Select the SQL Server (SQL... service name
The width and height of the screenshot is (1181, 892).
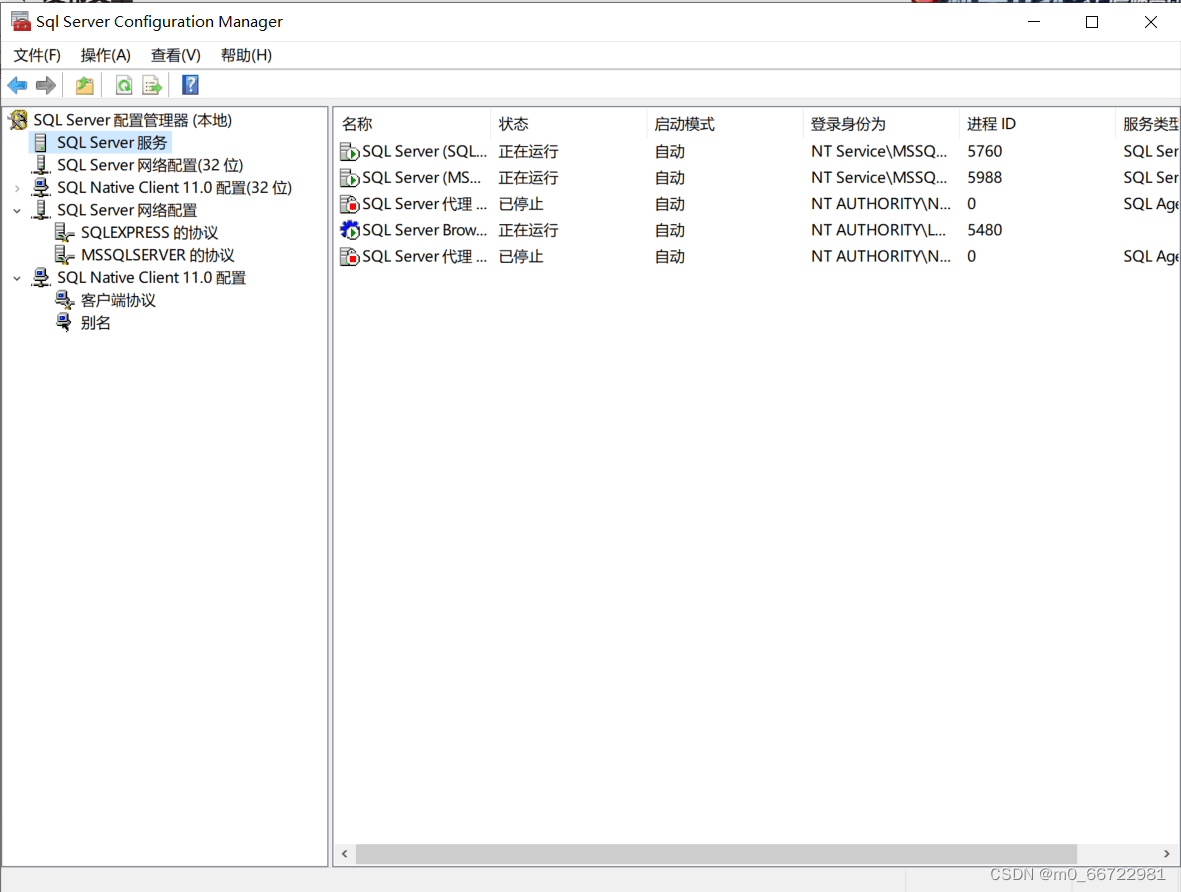424,151
